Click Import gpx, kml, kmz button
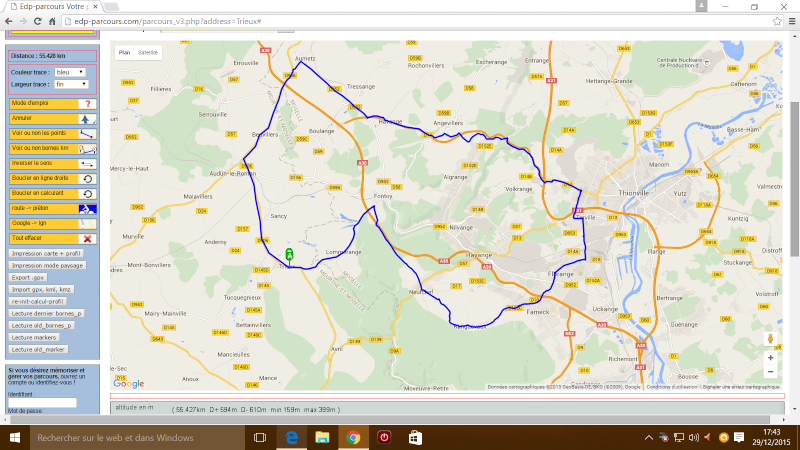The width and height of the screenshot is (800, 450). coord(41,290)
